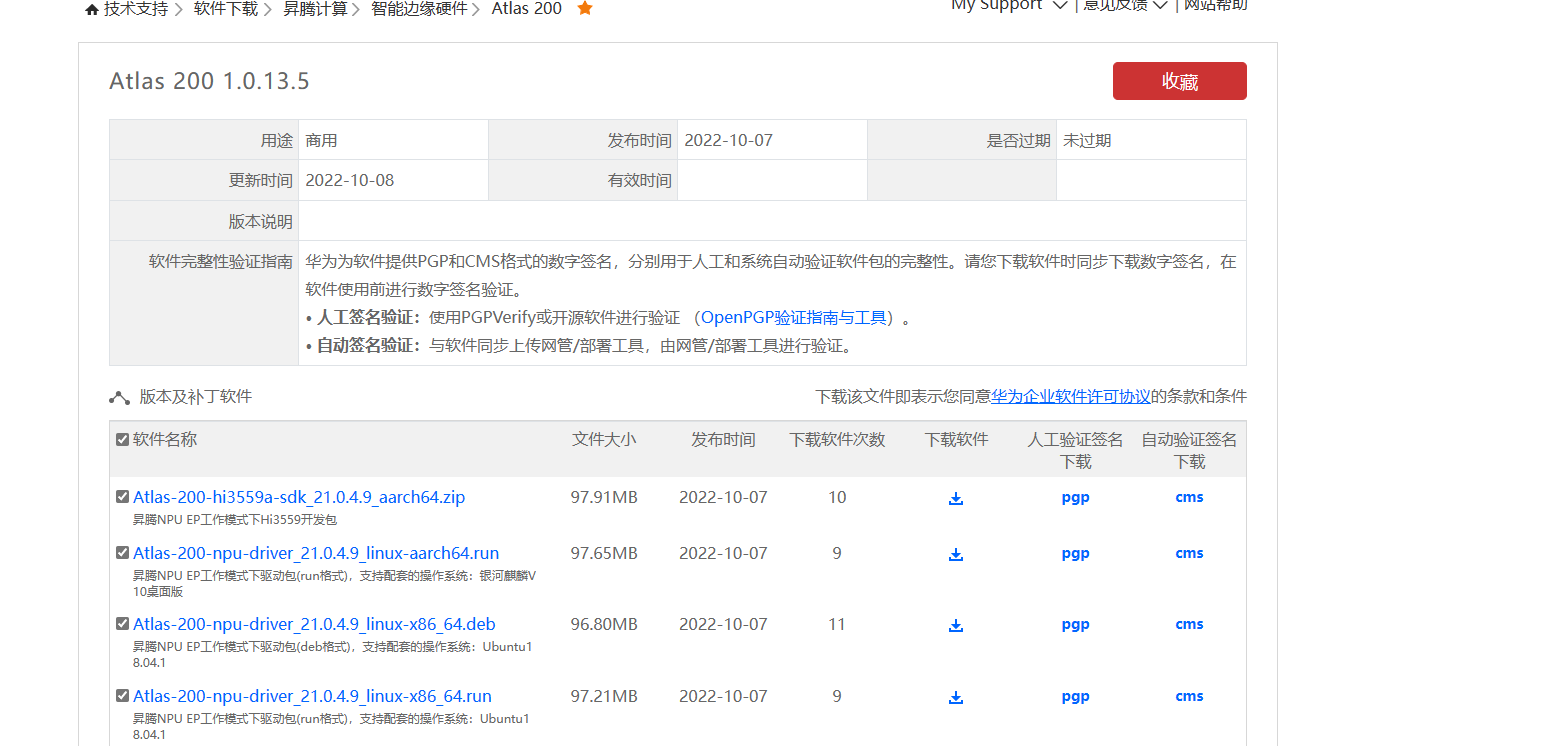1564x746 pixels.
Task: Click the version and patch software icon
Action: 119,397
